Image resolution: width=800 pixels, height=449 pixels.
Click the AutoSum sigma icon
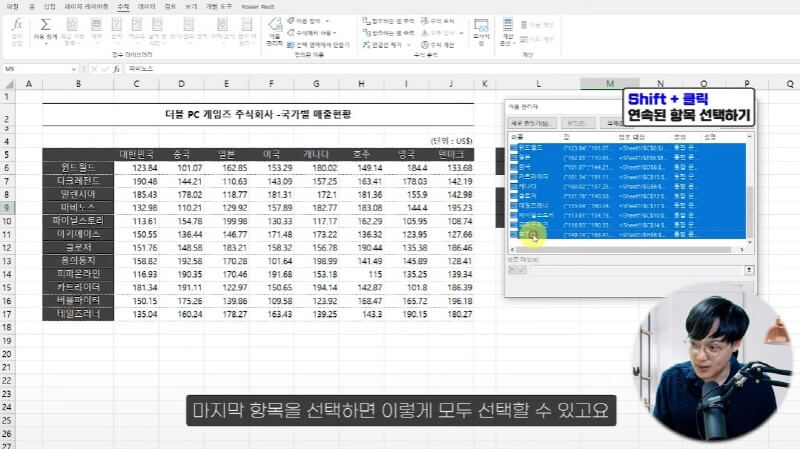coord(45,26)
